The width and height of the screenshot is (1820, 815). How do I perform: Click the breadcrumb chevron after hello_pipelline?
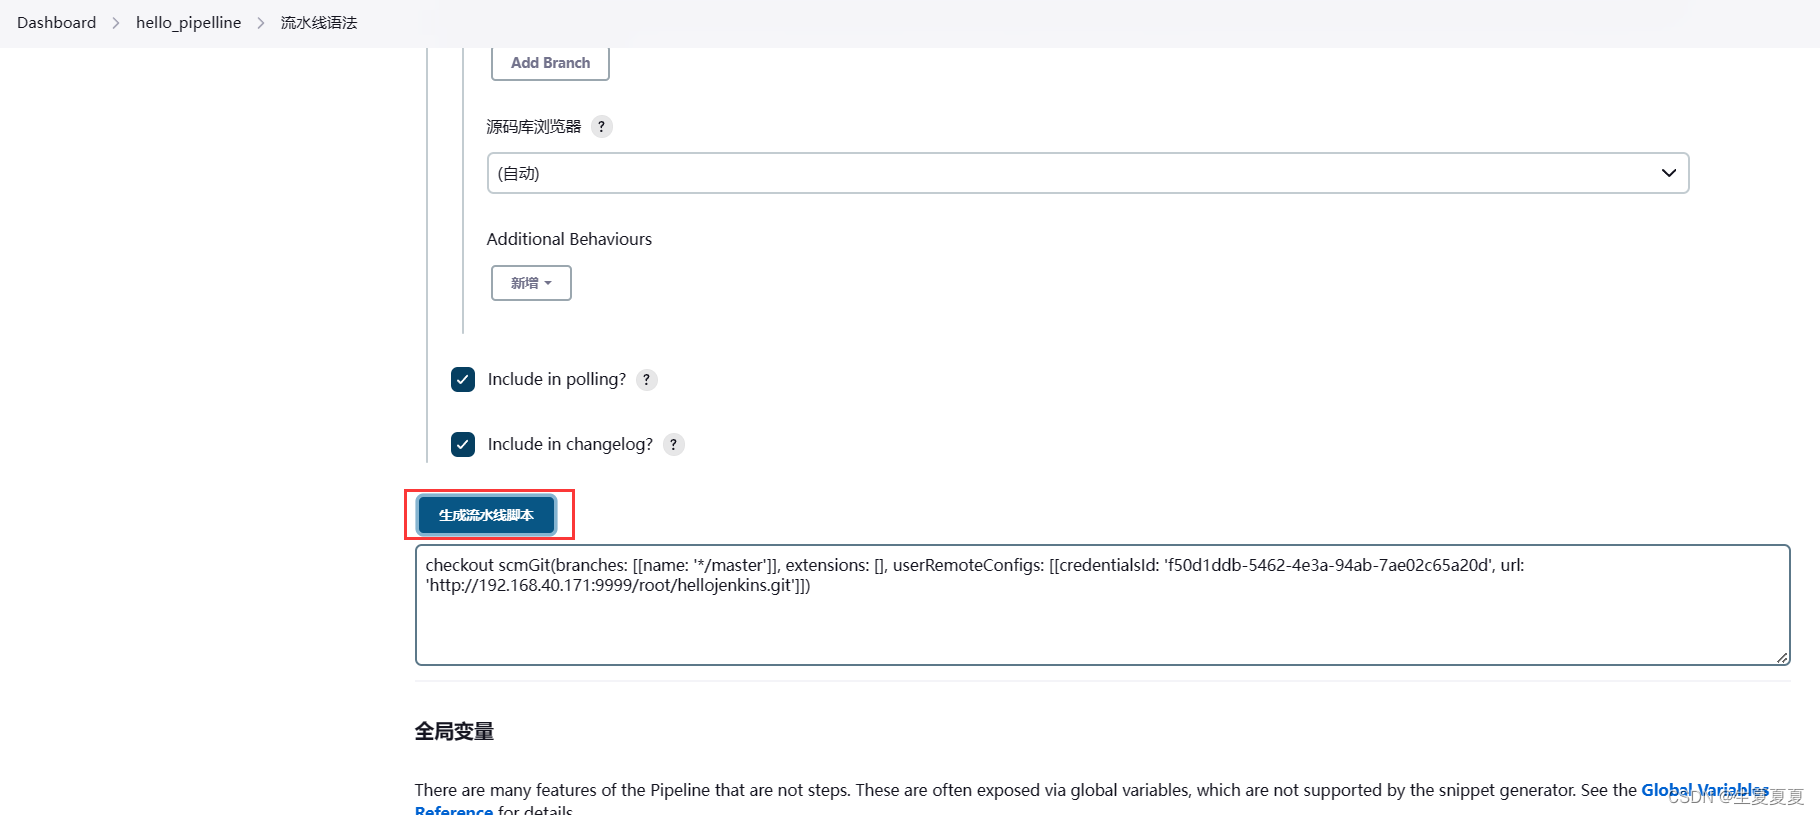(x=261, y=23)
